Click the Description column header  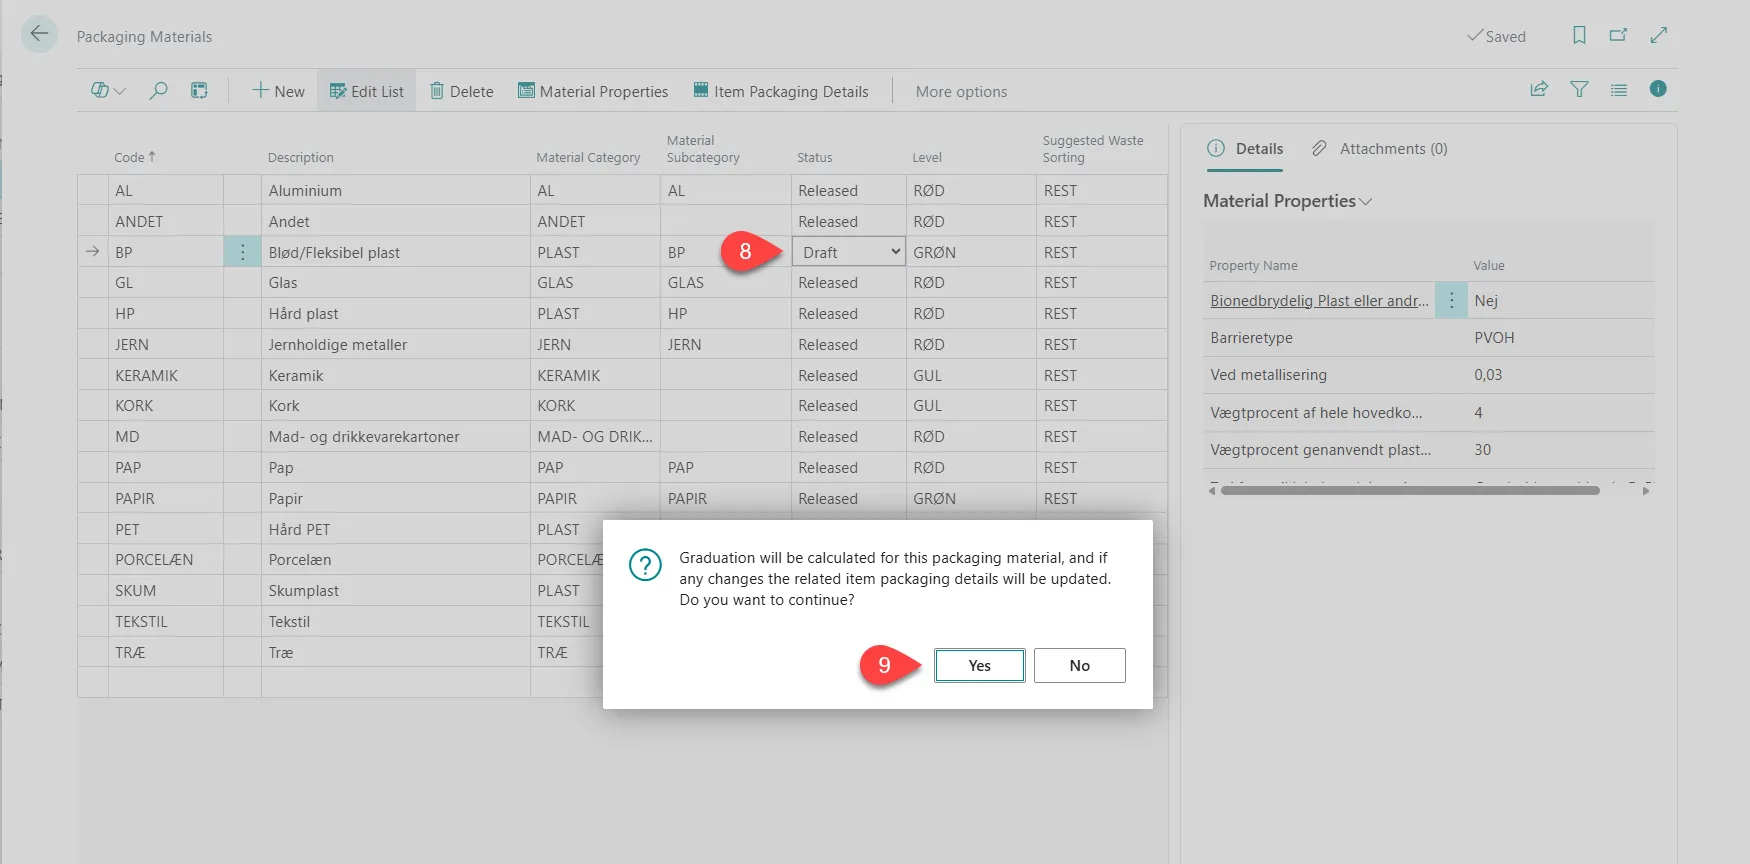(x=300, y=157)
